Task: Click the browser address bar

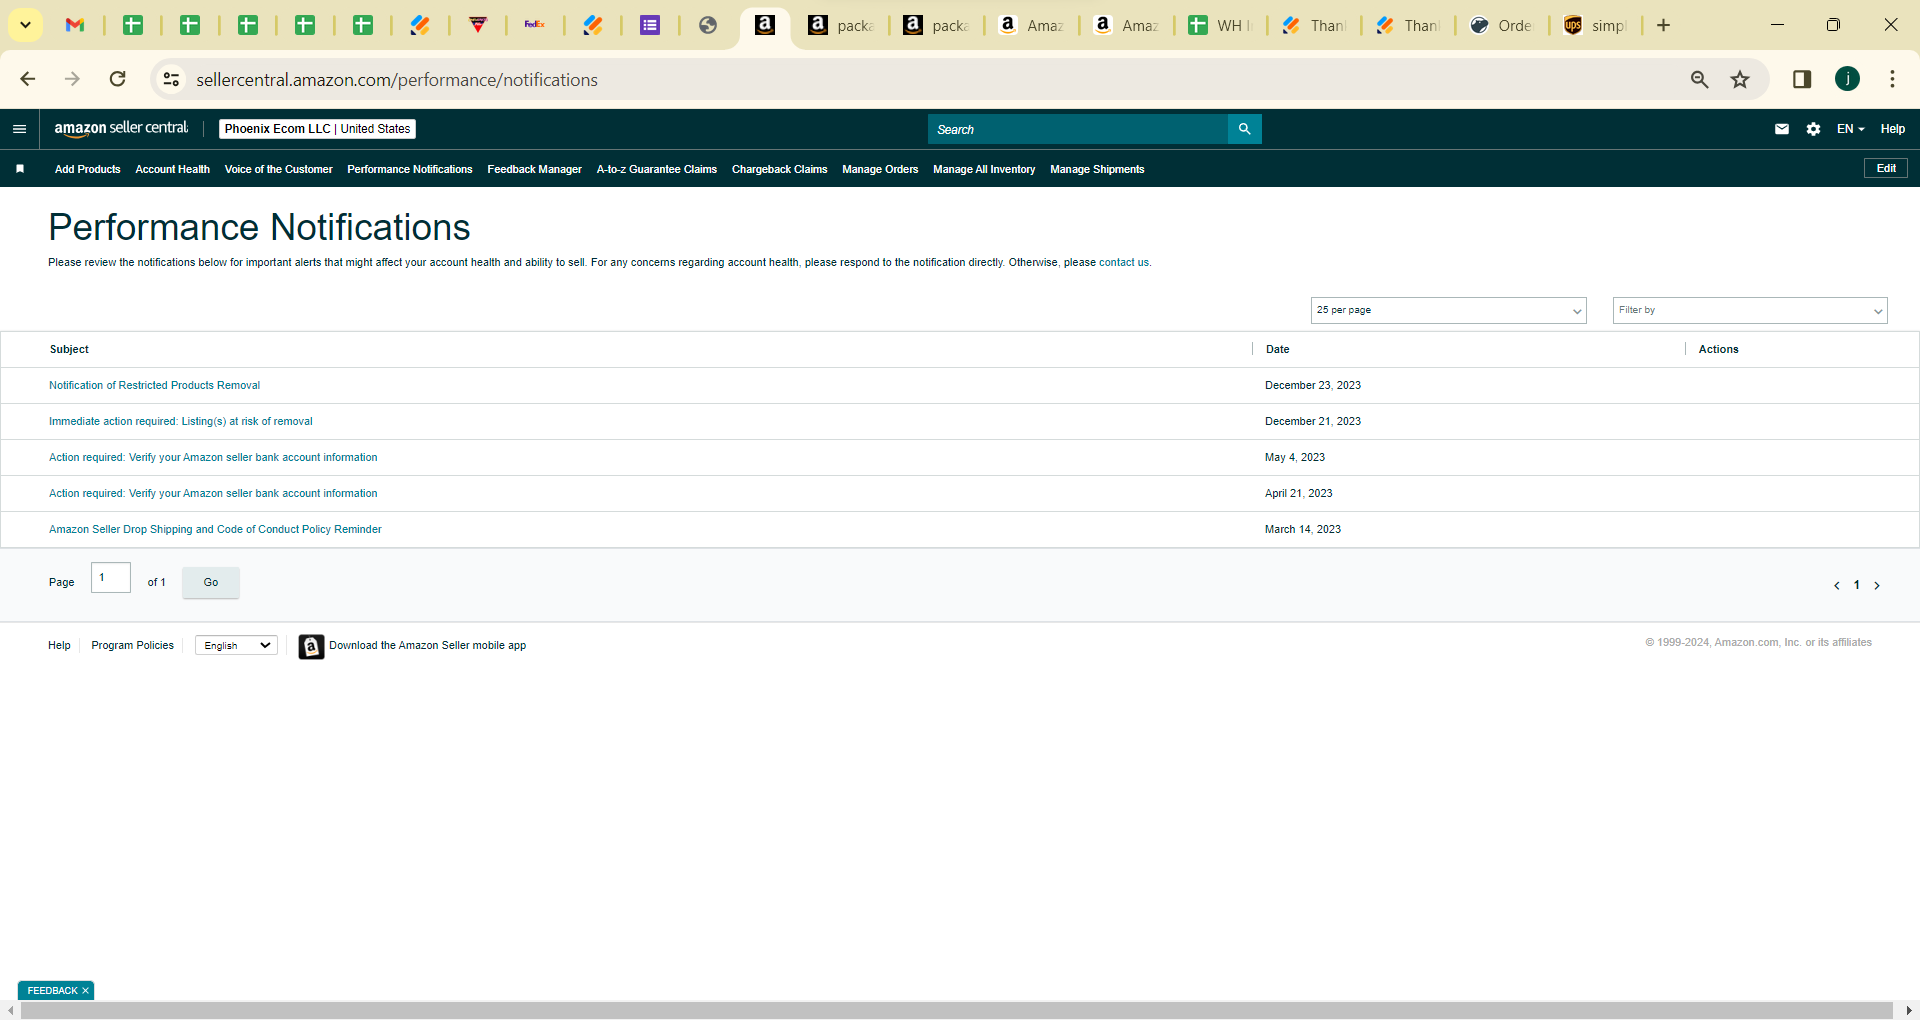Action: pos(930,79)
